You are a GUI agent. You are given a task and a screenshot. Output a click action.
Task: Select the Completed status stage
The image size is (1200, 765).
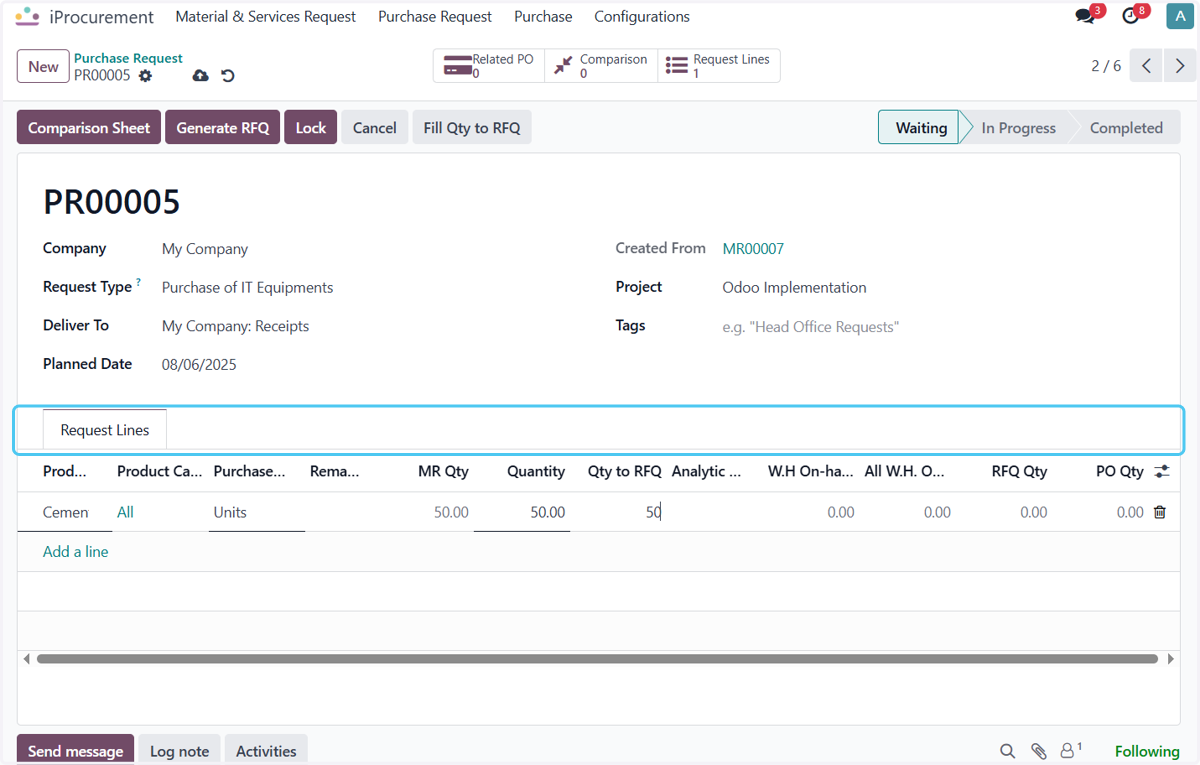(x=1126, y=128)
